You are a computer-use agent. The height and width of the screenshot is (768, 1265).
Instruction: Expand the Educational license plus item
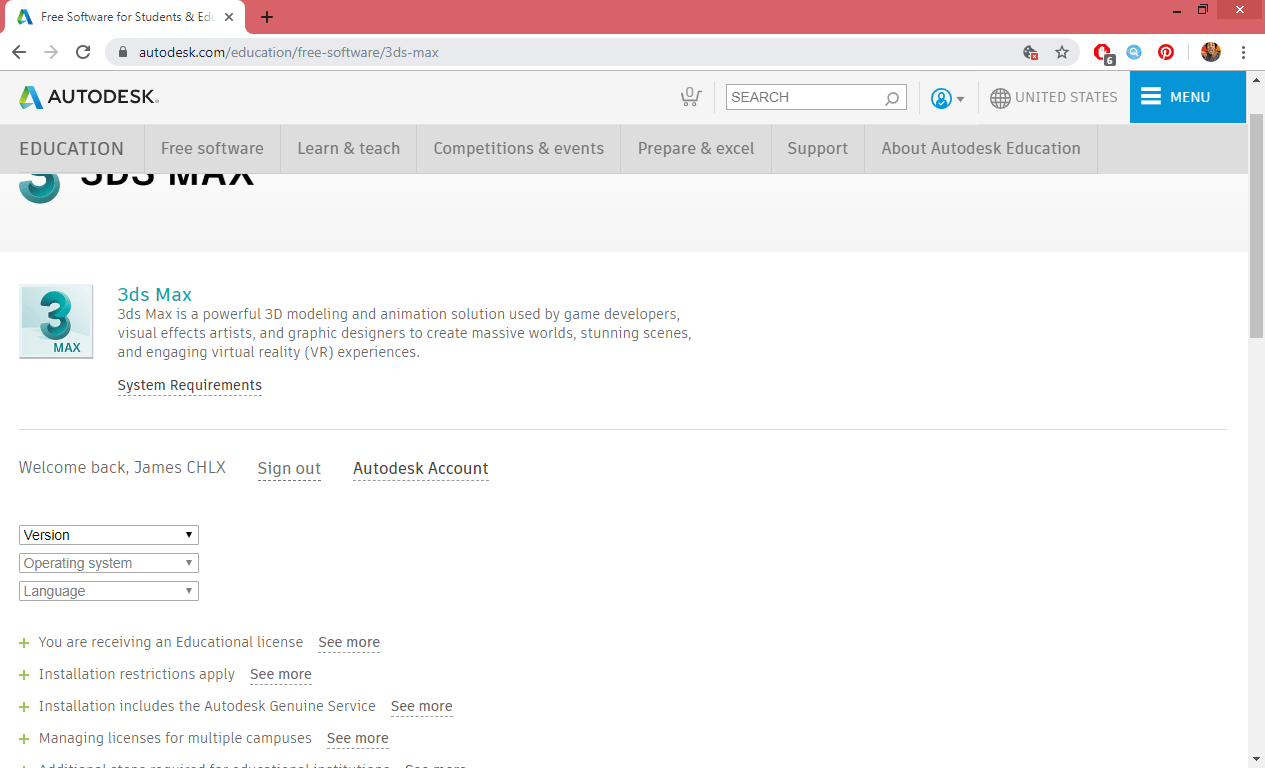click(24, 643)
